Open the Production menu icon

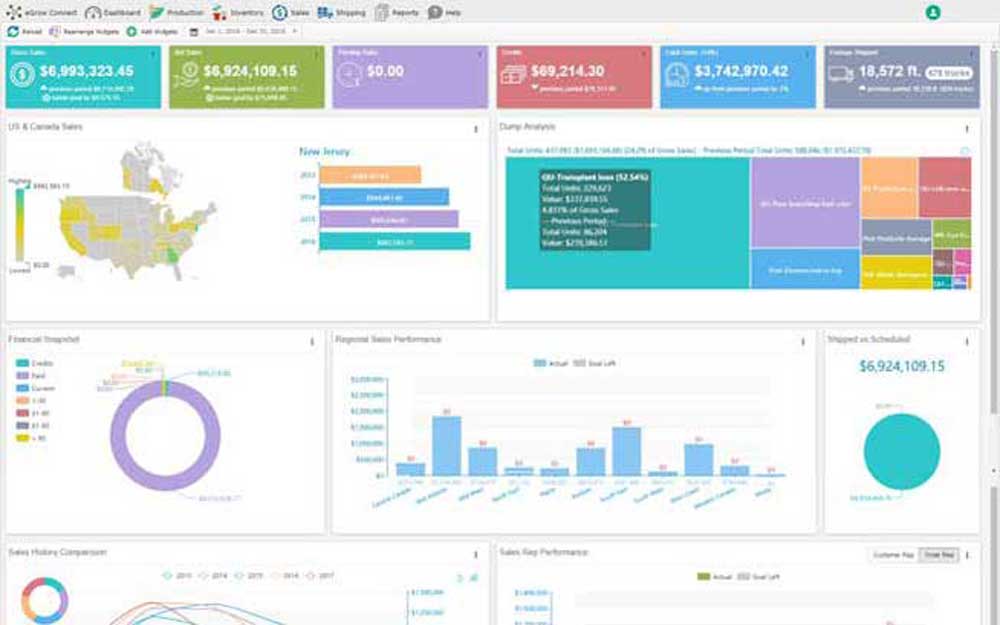(x=158, y=13)
